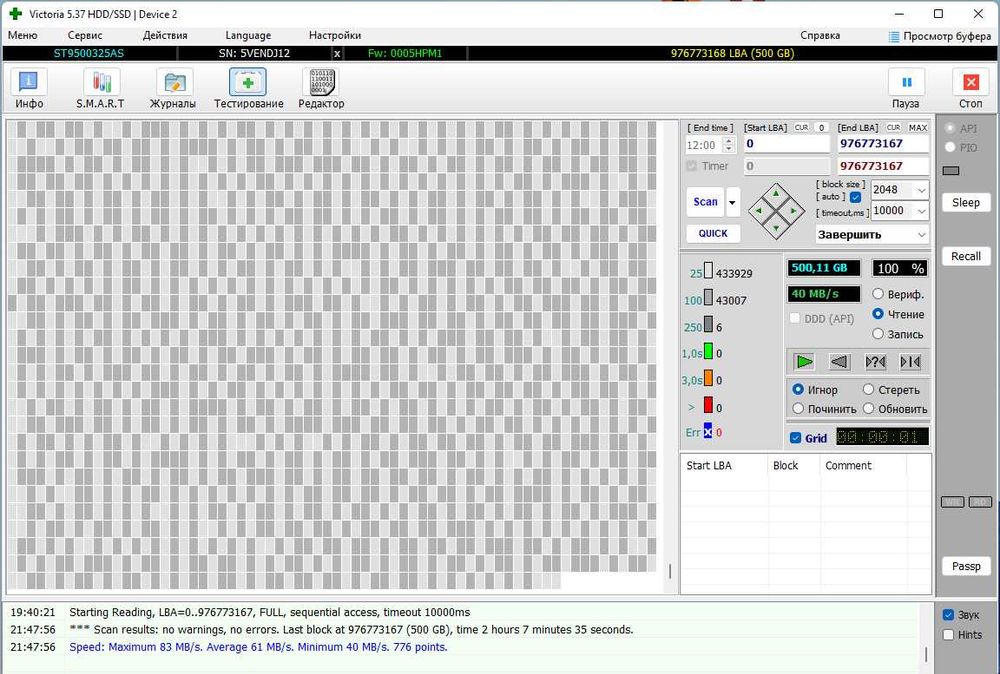The width and height of the screenshot is (1000, 674).
Task: Open the Редактор sector editor
Action: [321, 88]
